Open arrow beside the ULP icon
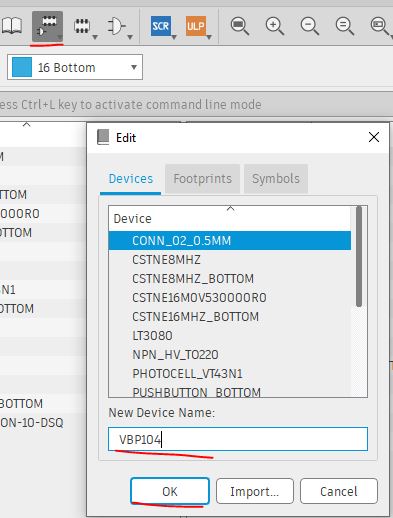 pyautogui.click(x=209, y=37)
